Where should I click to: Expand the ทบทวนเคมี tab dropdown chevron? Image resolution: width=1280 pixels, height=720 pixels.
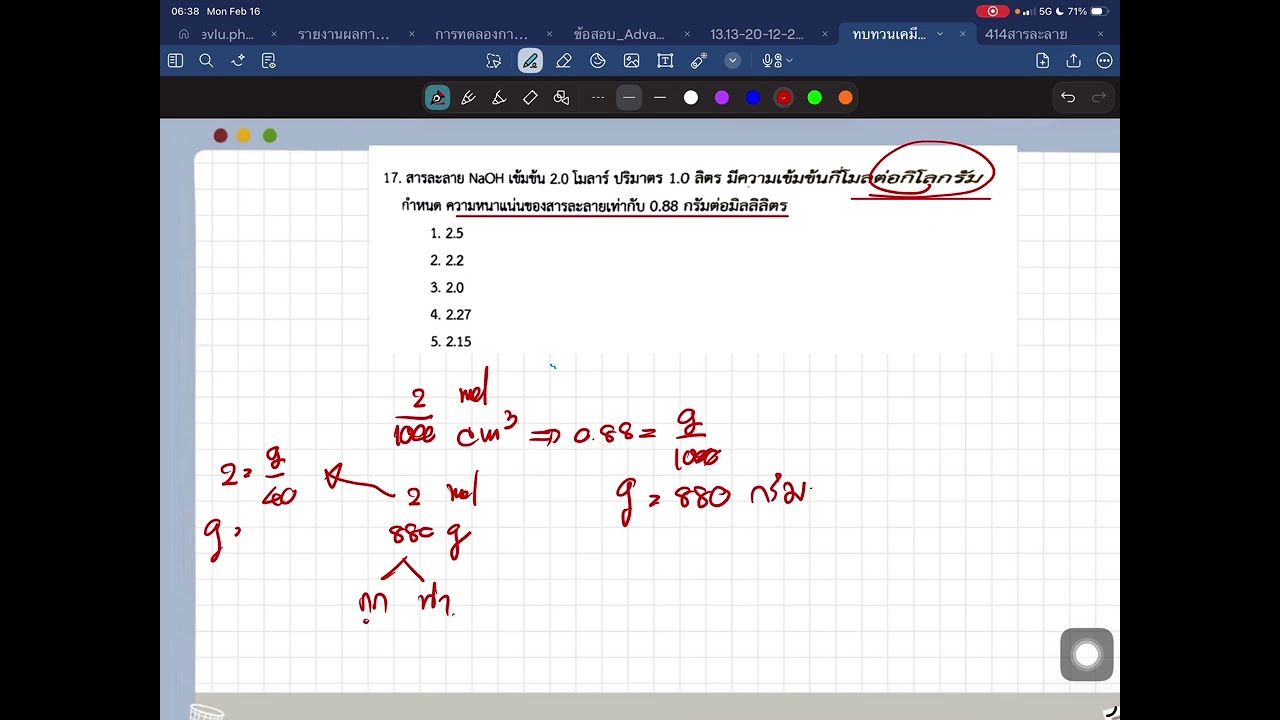click(940, 34)
